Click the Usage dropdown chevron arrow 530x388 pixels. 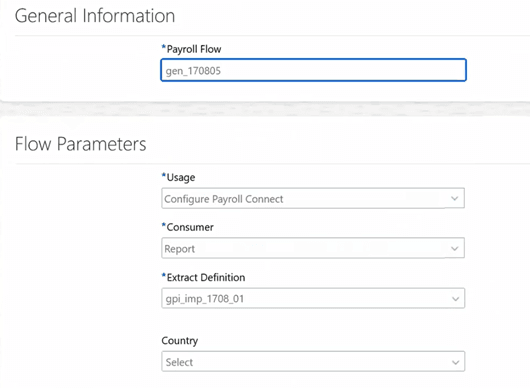[455, 198]
